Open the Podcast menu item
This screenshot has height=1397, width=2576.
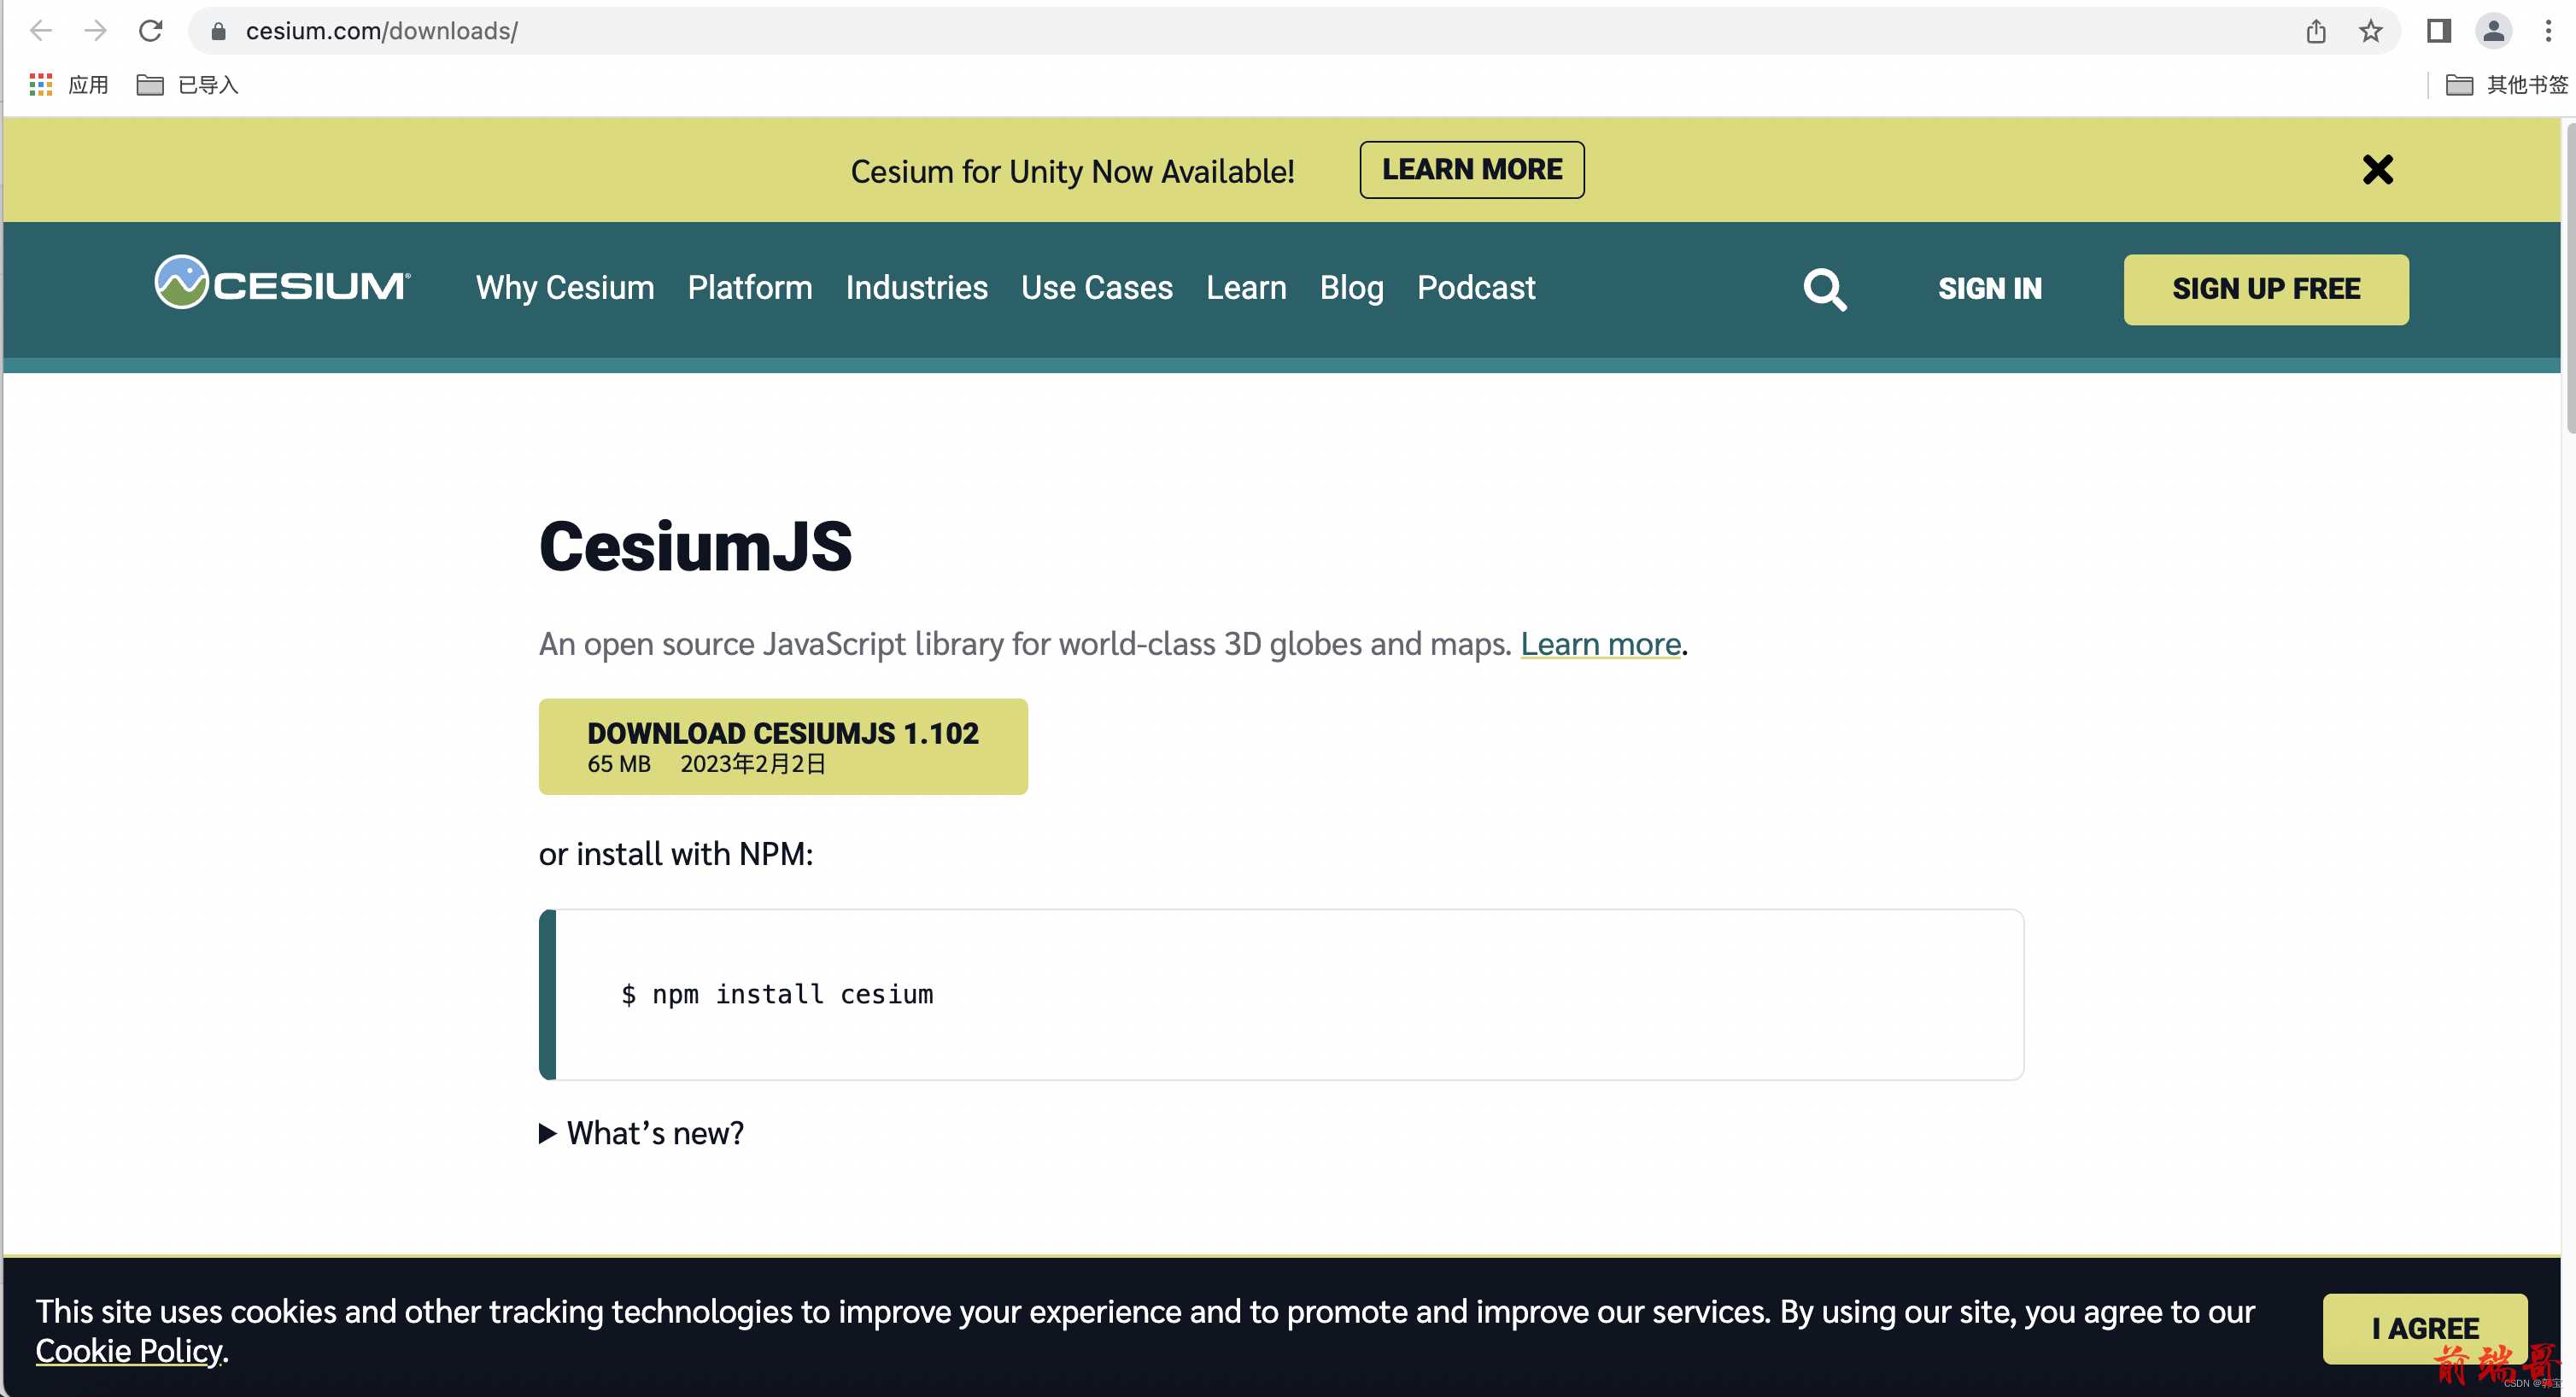(x=1476, y=288)
